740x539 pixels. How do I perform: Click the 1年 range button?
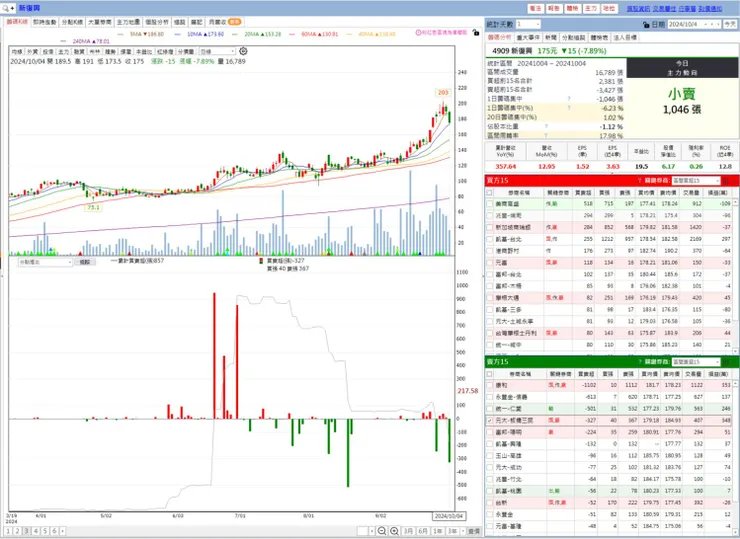point(437,531)
